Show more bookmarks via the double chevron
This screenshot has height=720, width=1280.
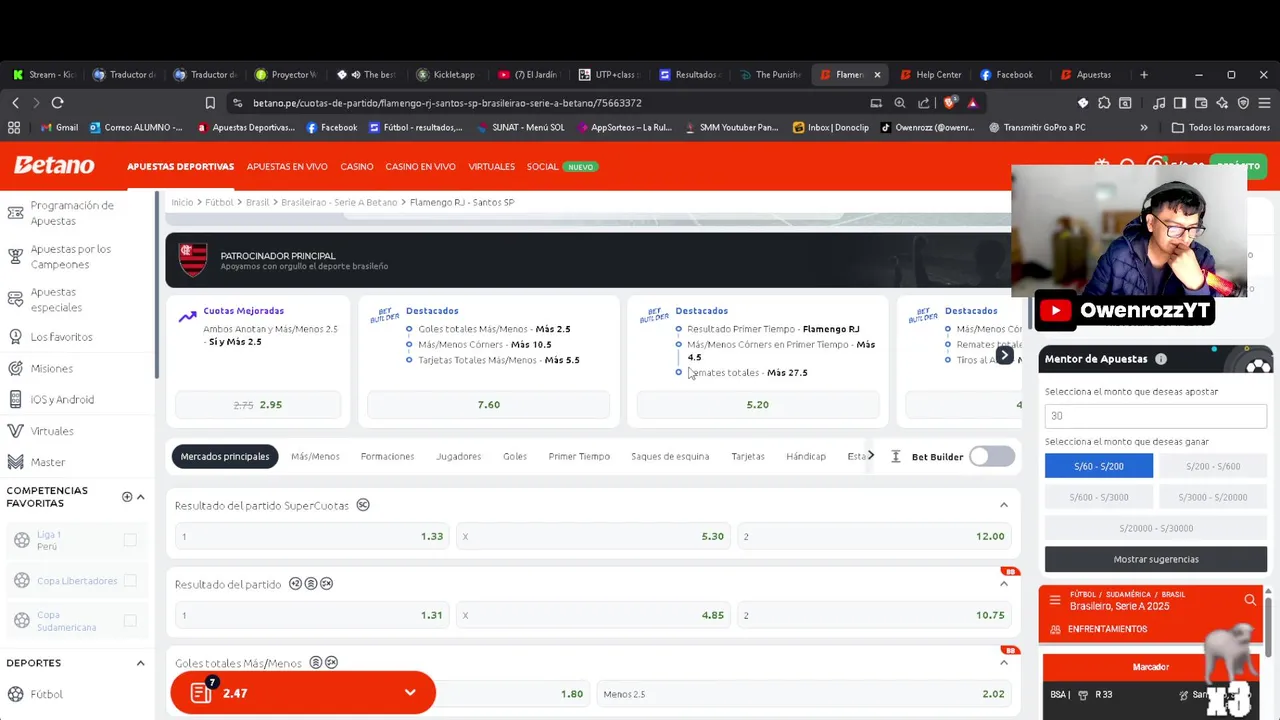(x=1143, y=128)
